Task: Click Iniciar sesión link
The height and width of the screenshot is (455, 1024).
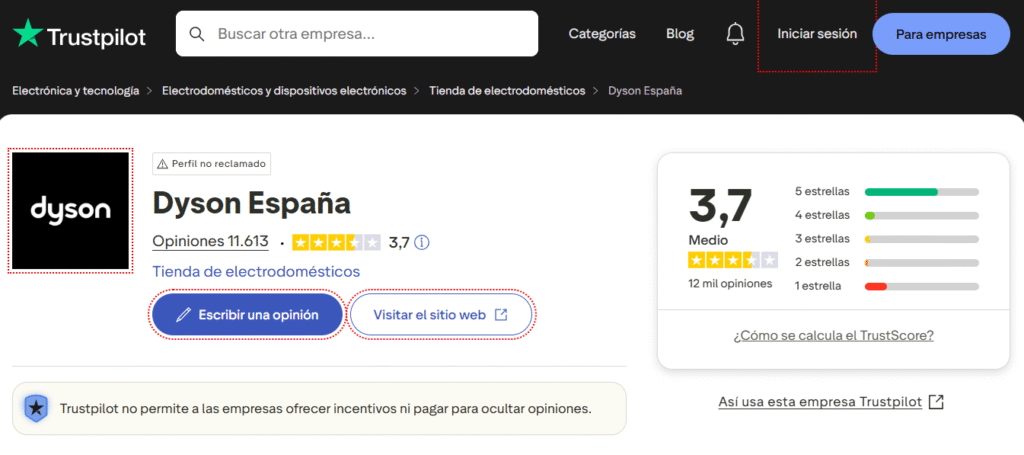Action: 817,34
